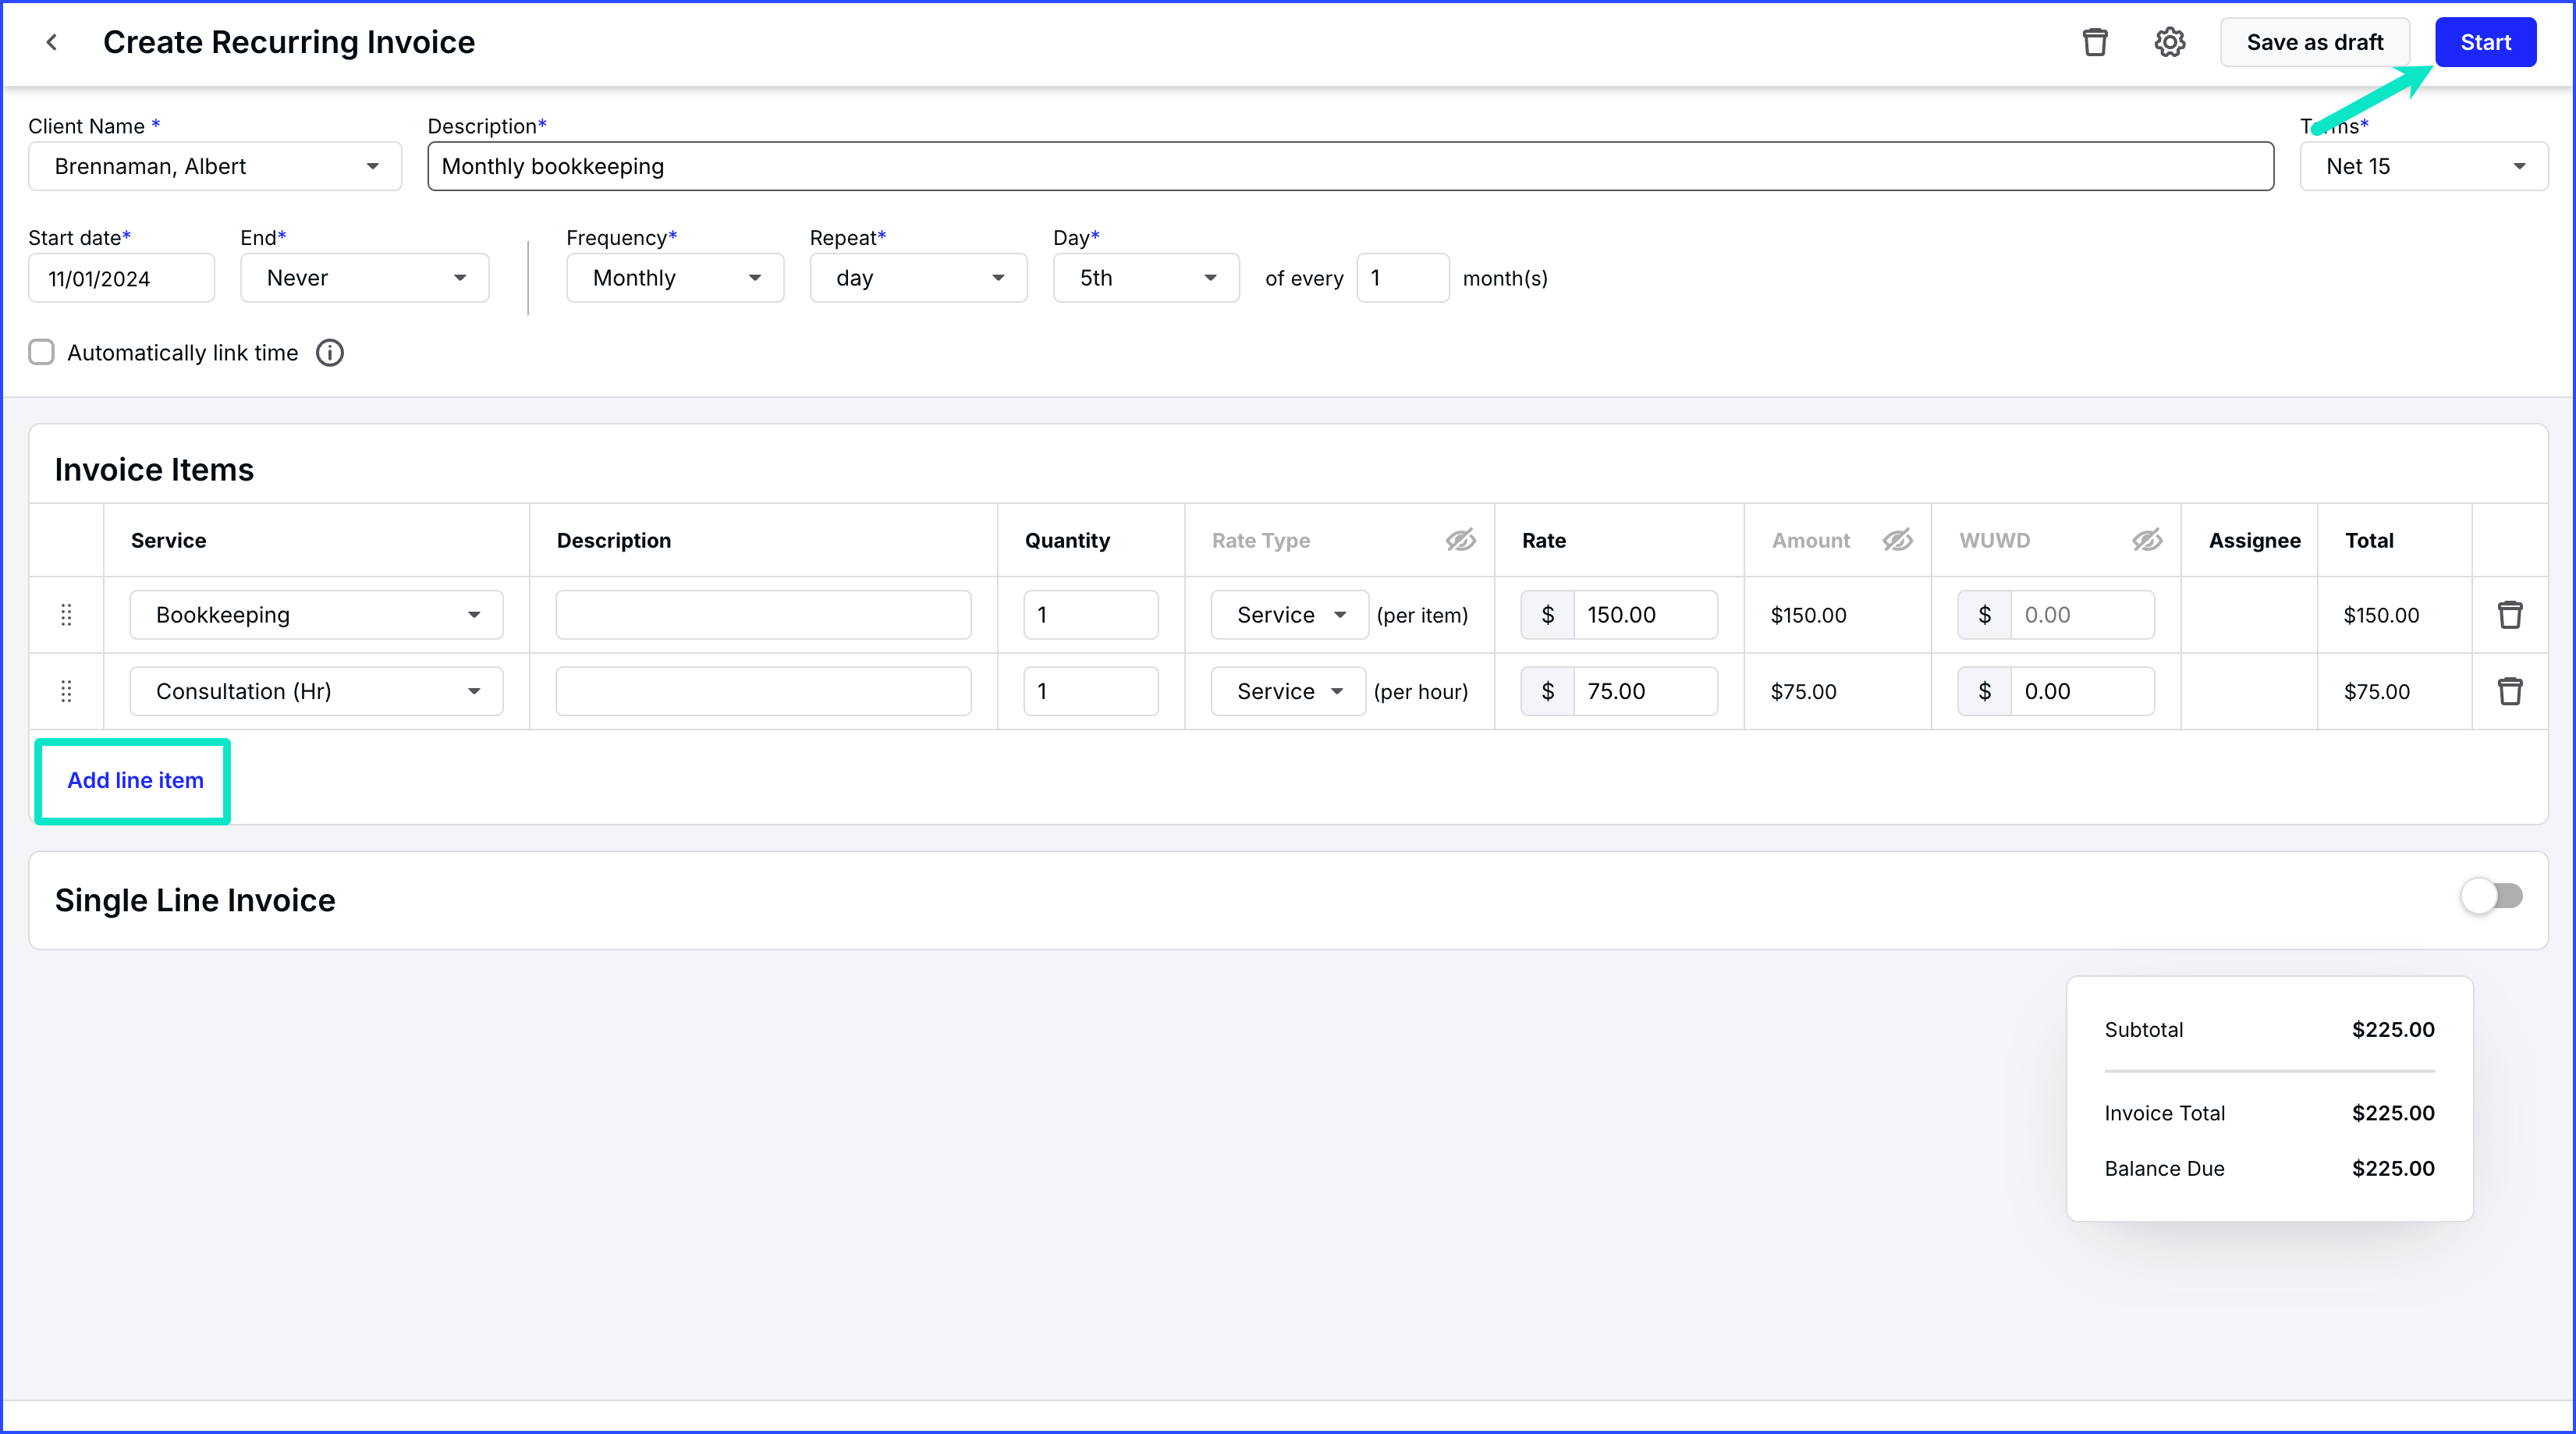Viewport: 2576px width, 1434px height.
Task: Delete the invoice using the top trash icon
Action: 2096,42
